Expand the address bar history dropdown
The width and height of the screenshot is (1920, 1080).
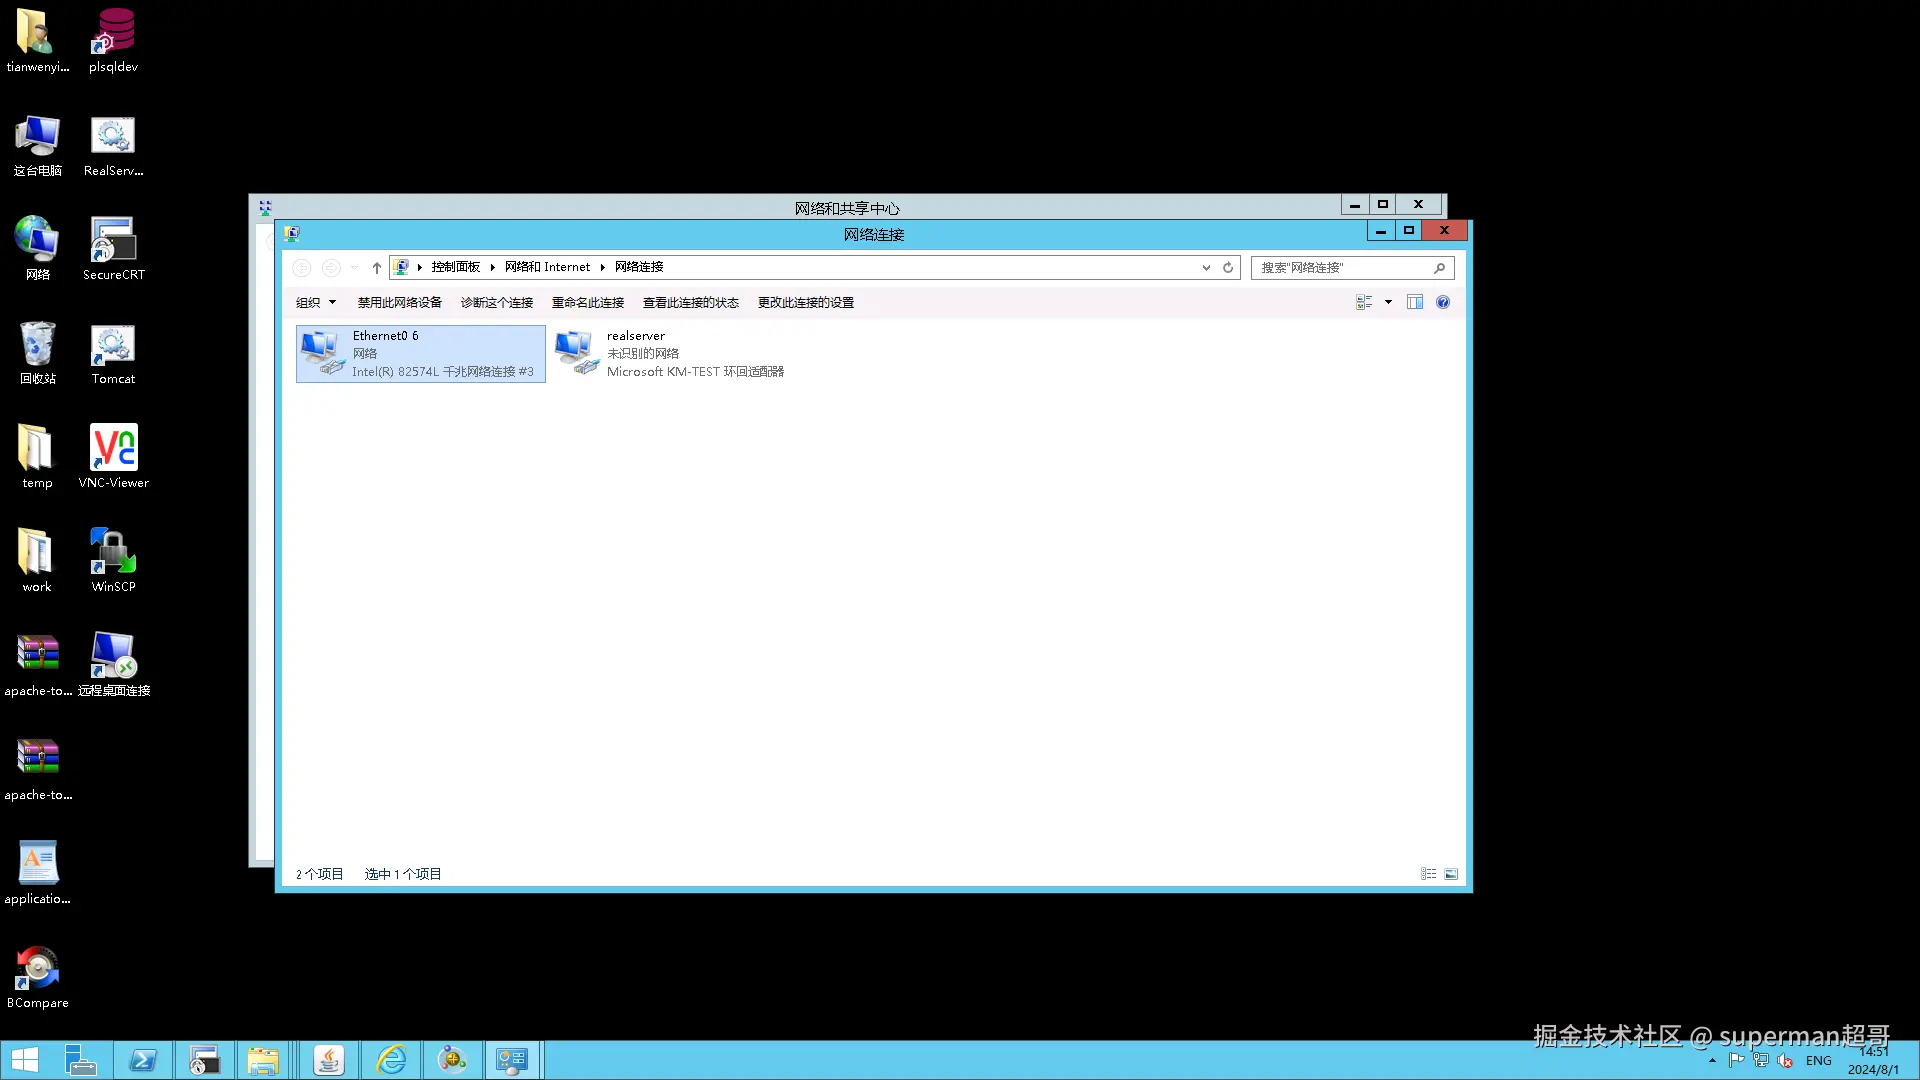[x=1206, y=267]
